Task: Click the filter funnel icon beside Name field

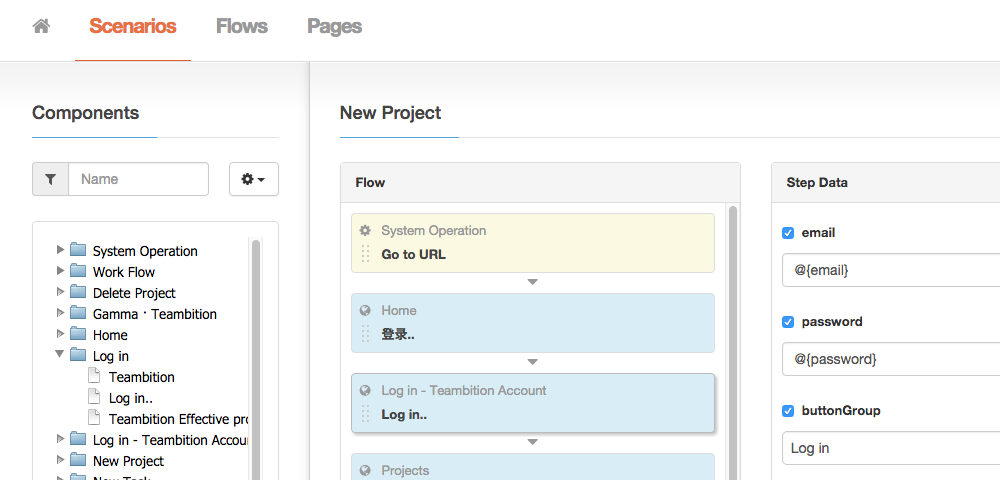Action: (x=50, y=179)
